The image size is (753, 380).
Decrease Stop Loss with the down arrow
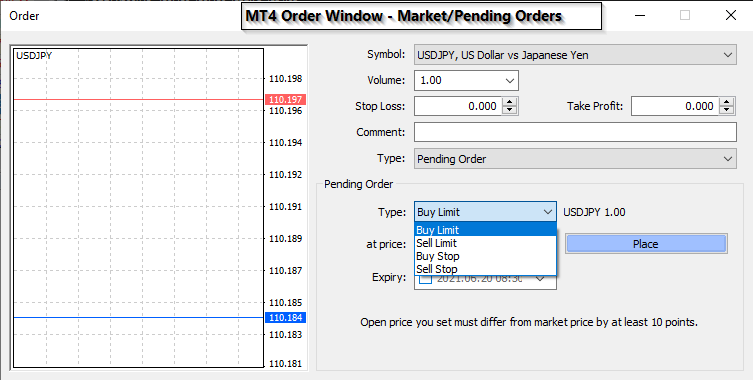(x=510, y=110)
